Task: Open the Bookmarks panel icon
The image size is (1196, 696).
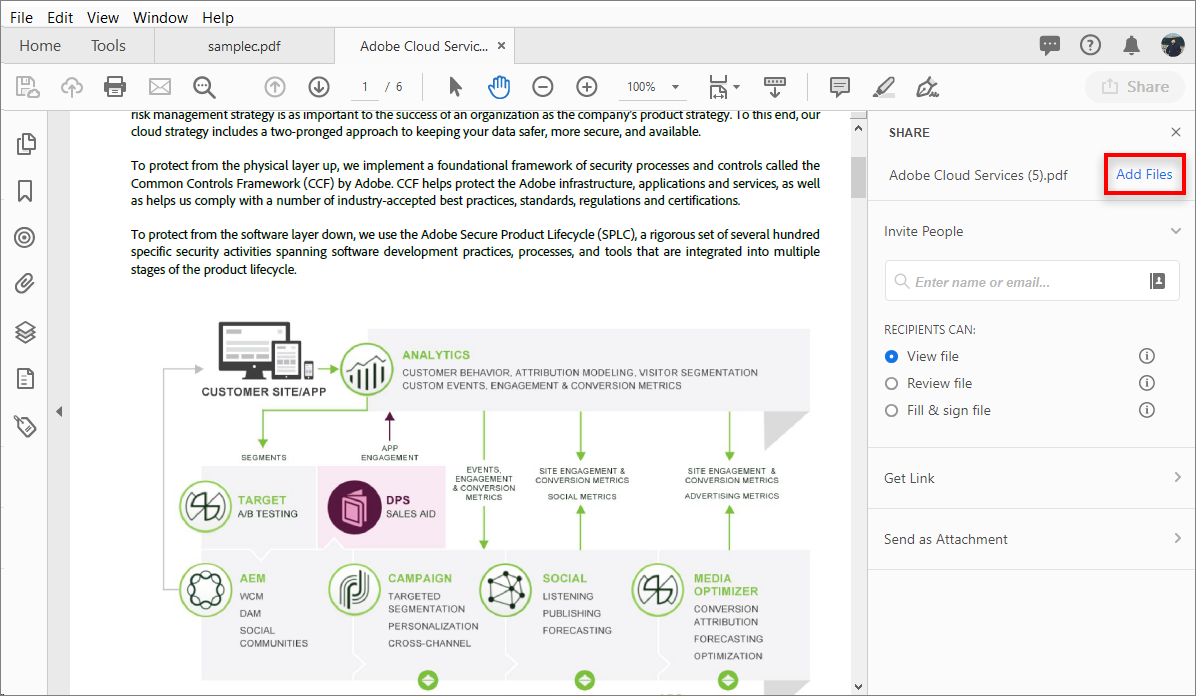Action: point(25,191)
